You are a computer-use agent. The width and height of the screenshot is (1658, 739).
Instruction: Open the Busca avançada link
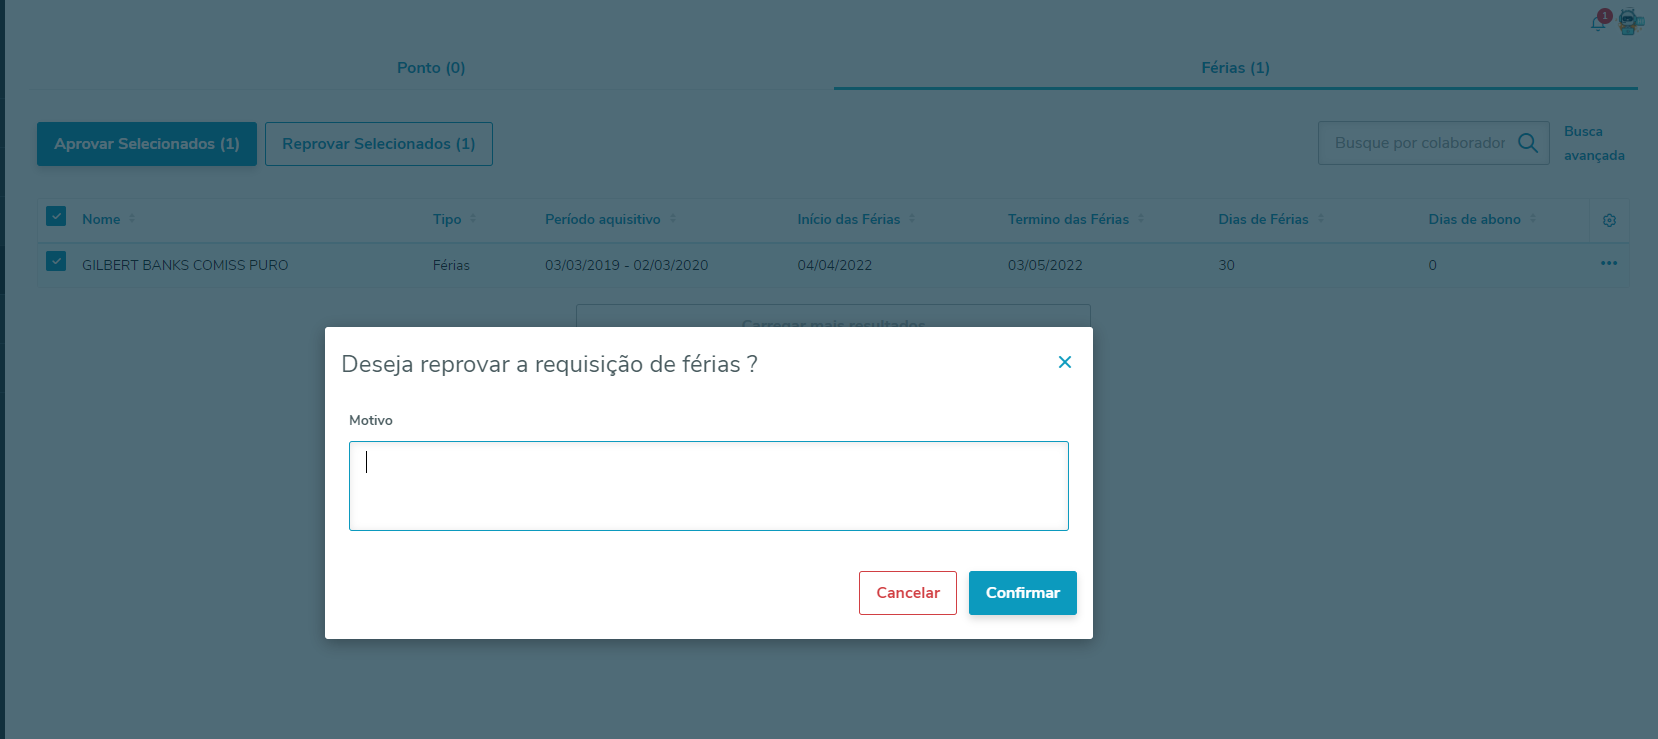click(1594, 143)
